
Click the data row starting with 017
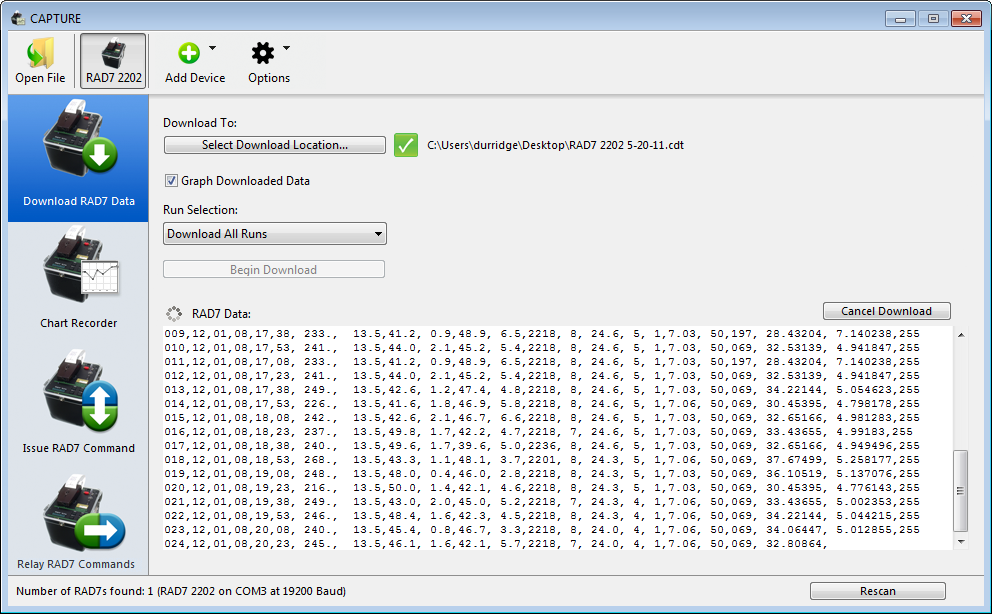click(x=542, y=446)
